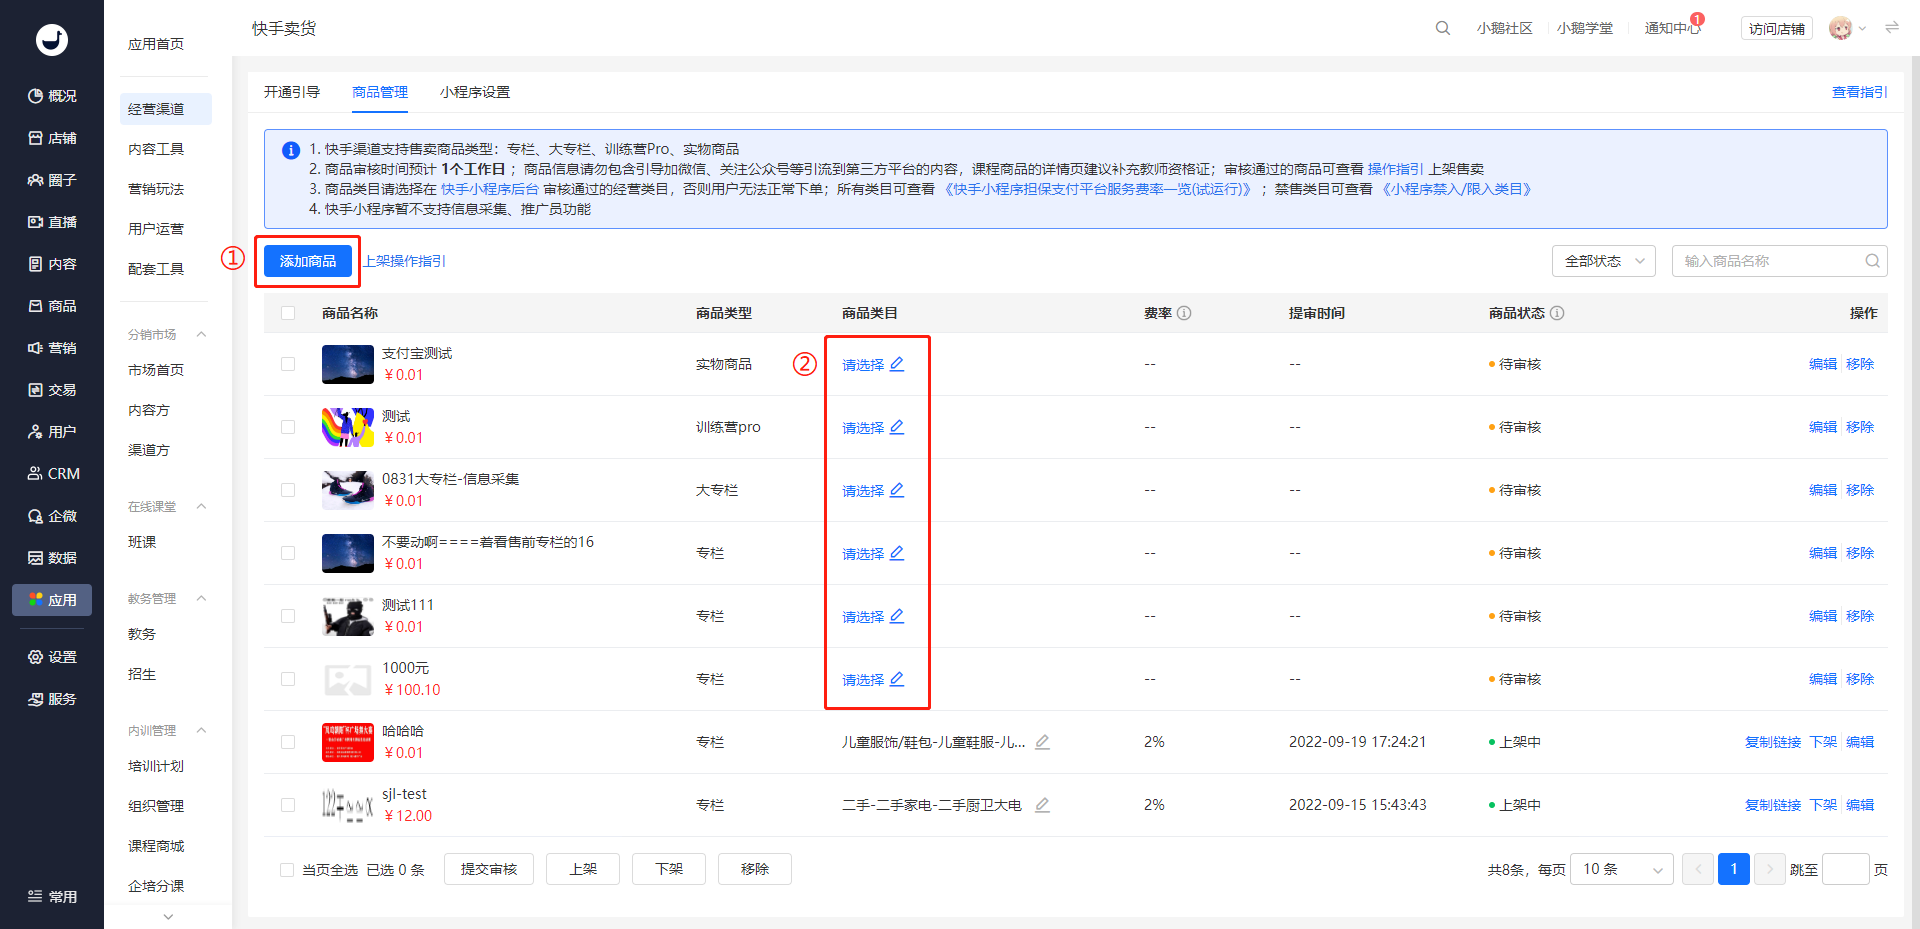Screen dimensions: 1920x929
Task: Check the 测试111 row checkbox
Action: click(288, 616)
